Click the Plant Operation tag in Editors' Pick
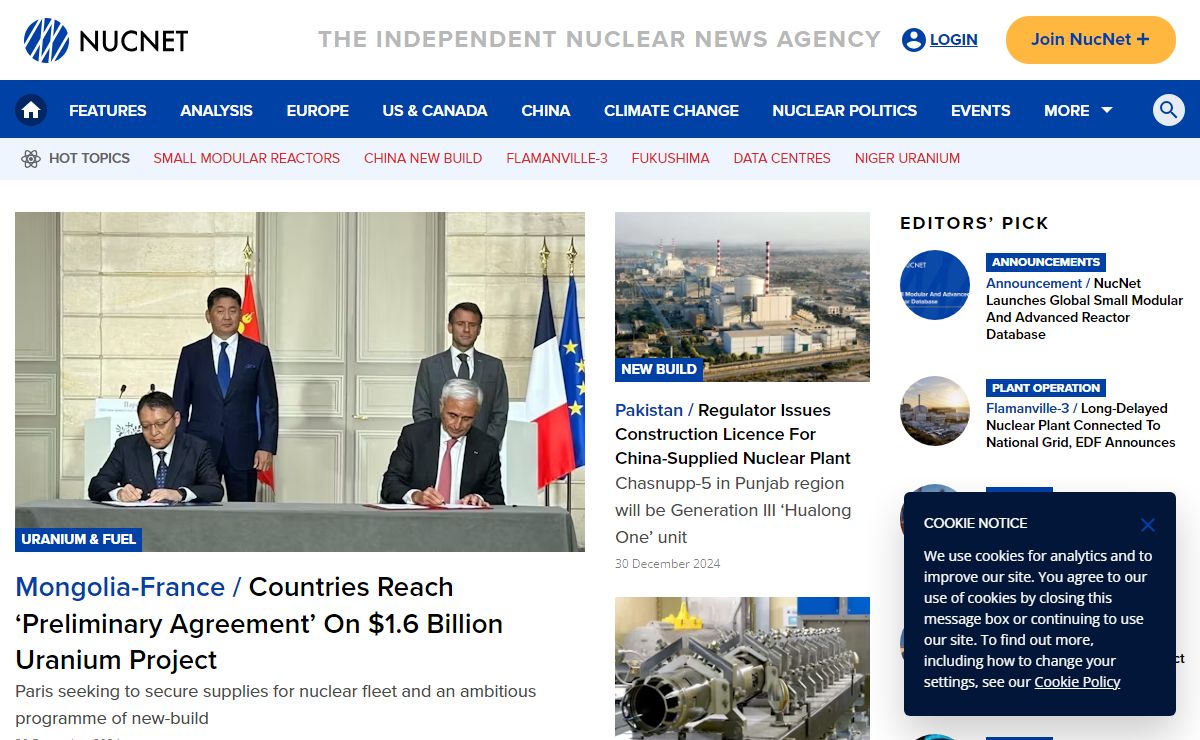Image resolution: width=1200 pixels, height=740 pixels. [x=1046, y=388]
